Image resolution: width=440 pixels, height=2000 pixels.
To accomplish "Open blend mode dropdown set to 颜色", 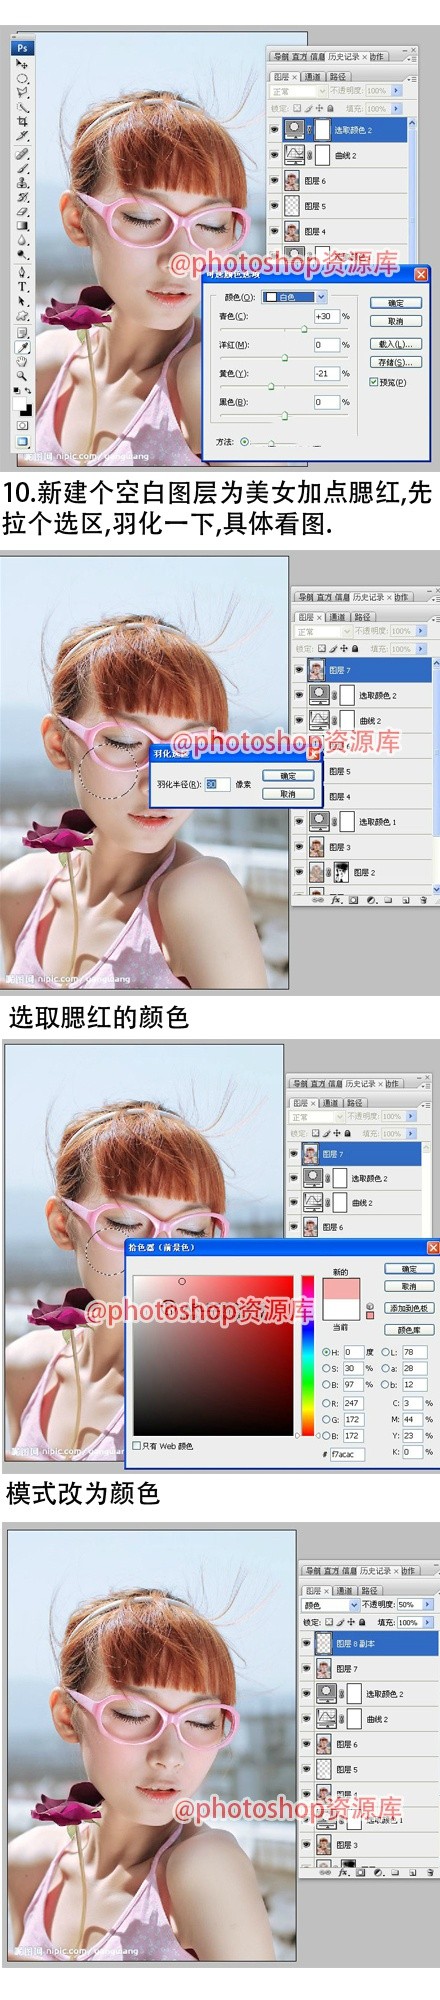I will click(330, 1605).
